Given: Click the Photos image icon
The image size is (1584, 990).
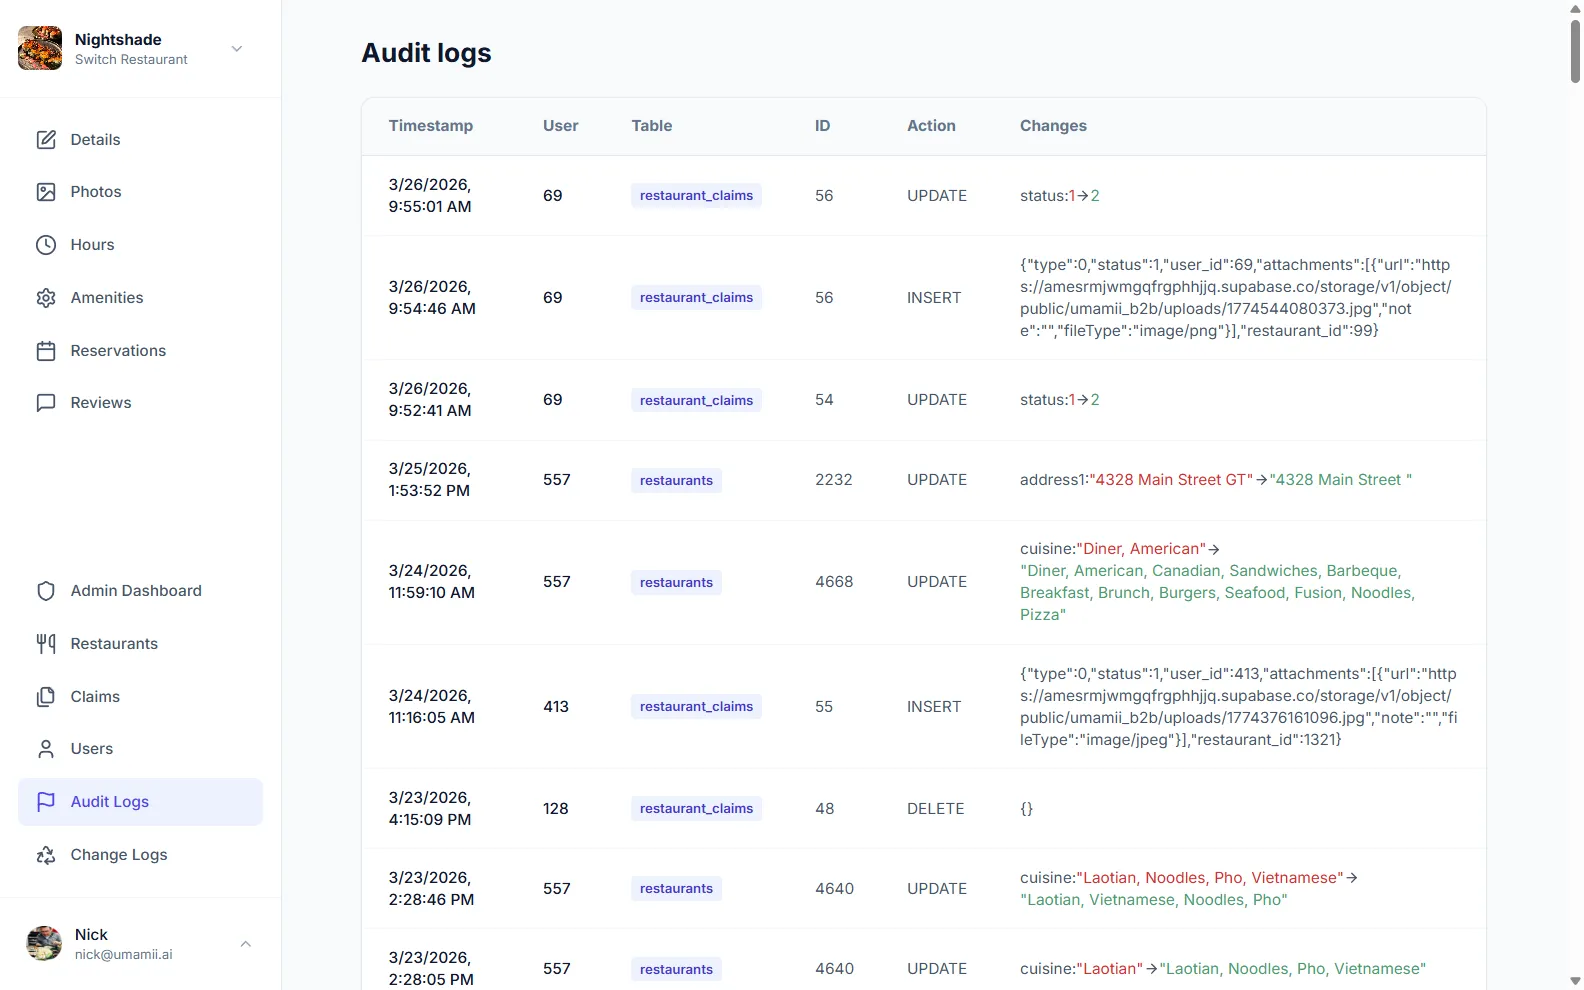Looking at the screenshot, I should point(46,192).
